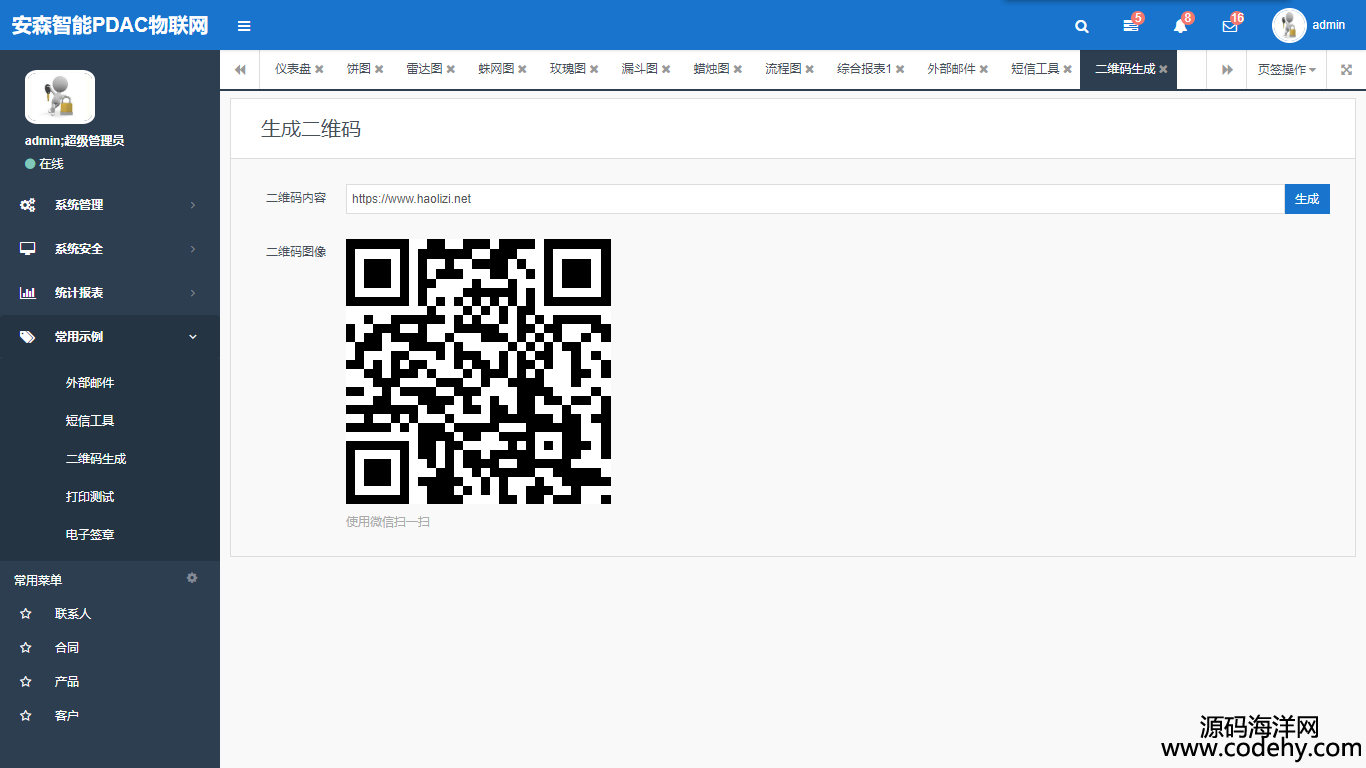1366x768 pixels.
Task: Close the 饼图 tab
Action: pyautogui.click(x=379, y=69)
